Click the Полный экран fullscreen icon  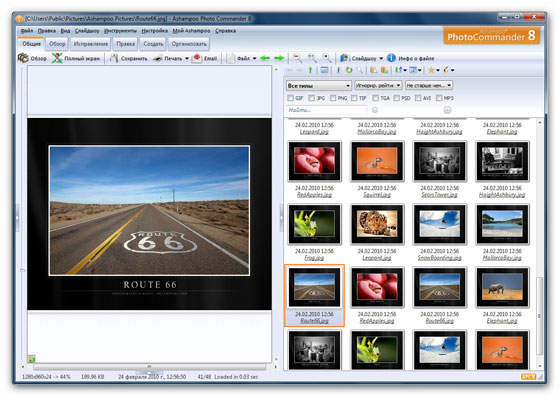[57, 58]
